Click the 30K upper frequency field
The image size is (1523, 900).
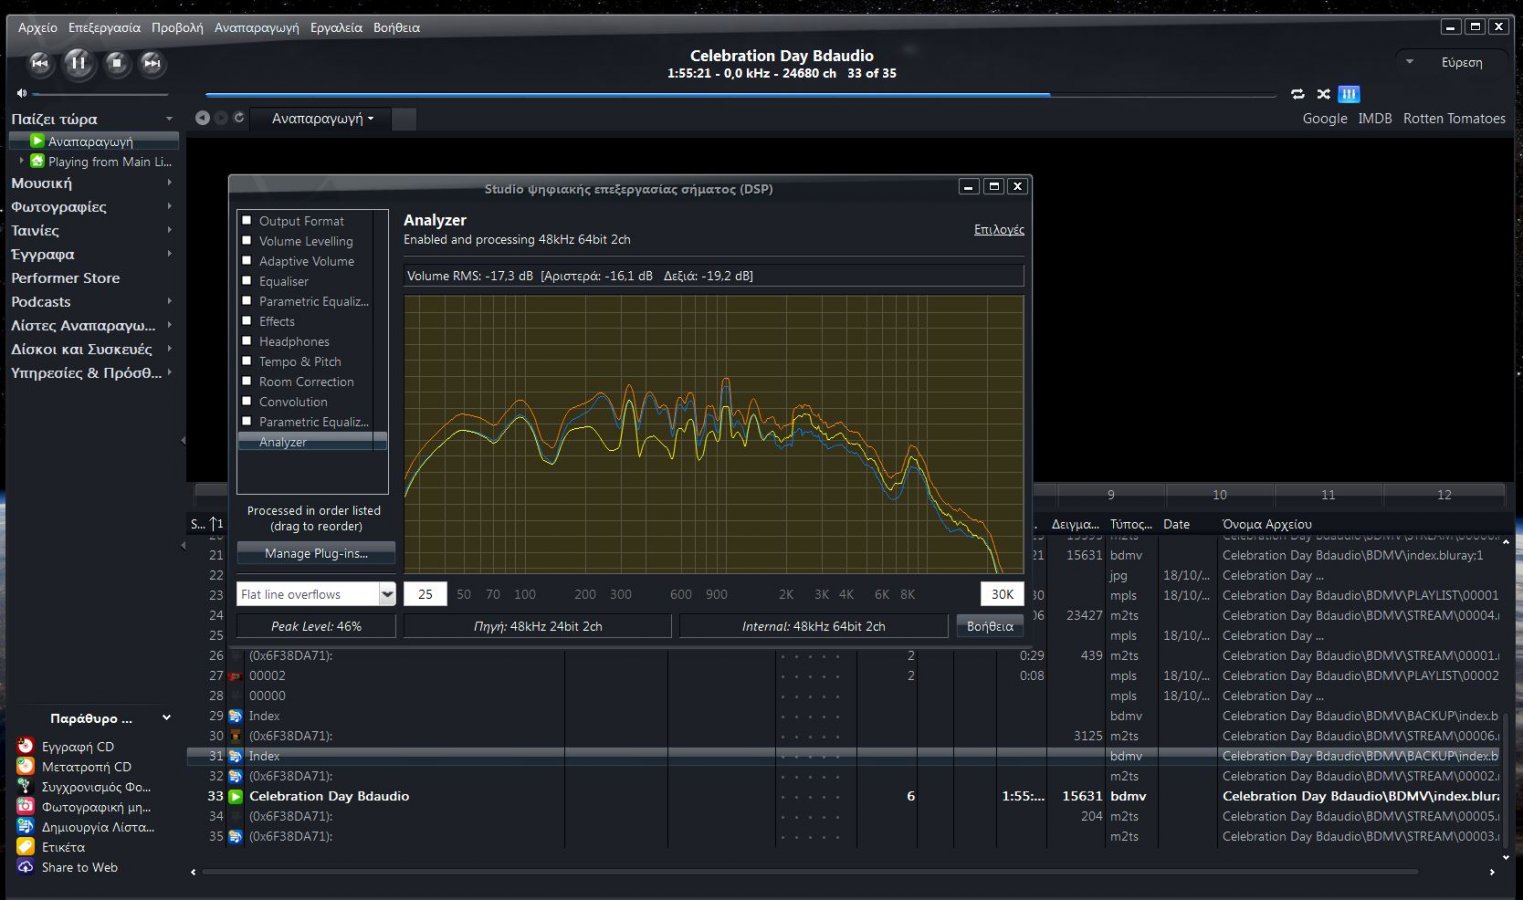pyautogui.click(x=1002, y=594)
